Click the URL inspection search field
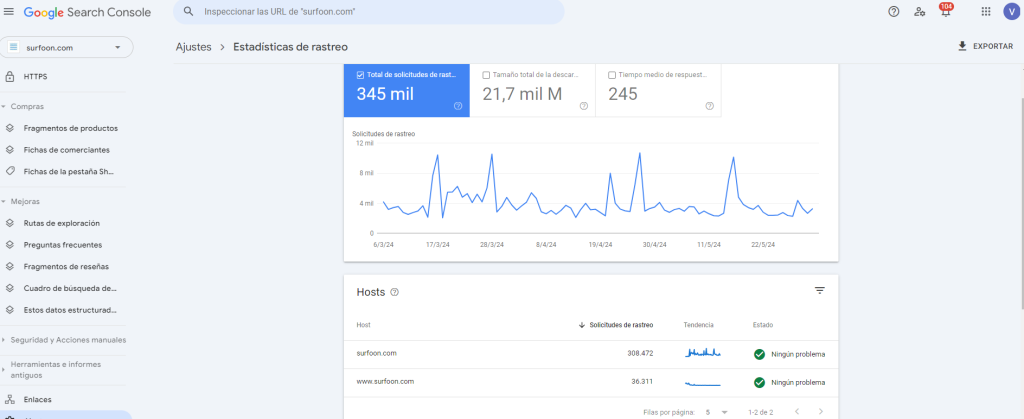Screen dimensions: 1024x419 [x=370, y=12]
